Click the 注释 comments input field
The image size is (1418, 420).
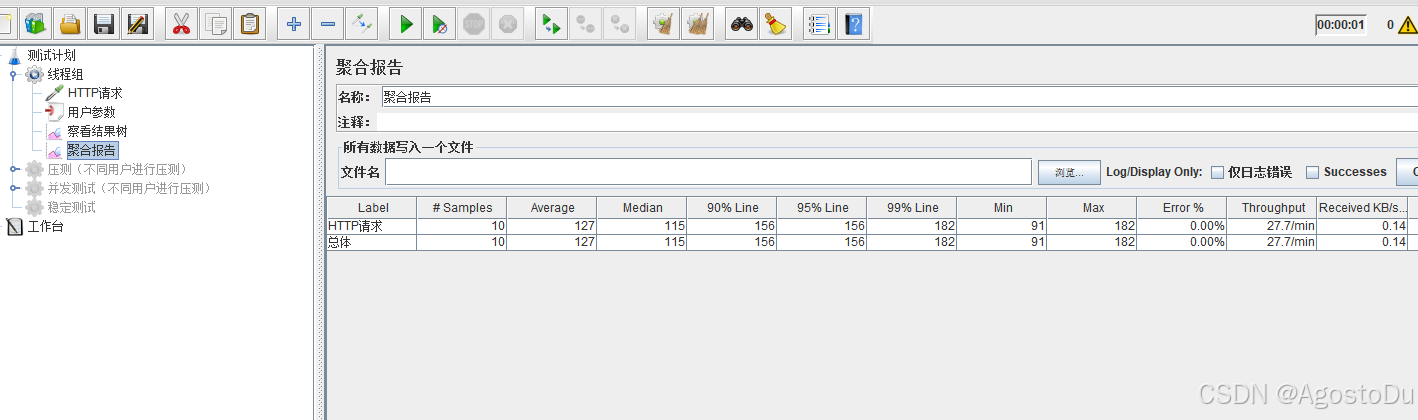coord(897,122)
